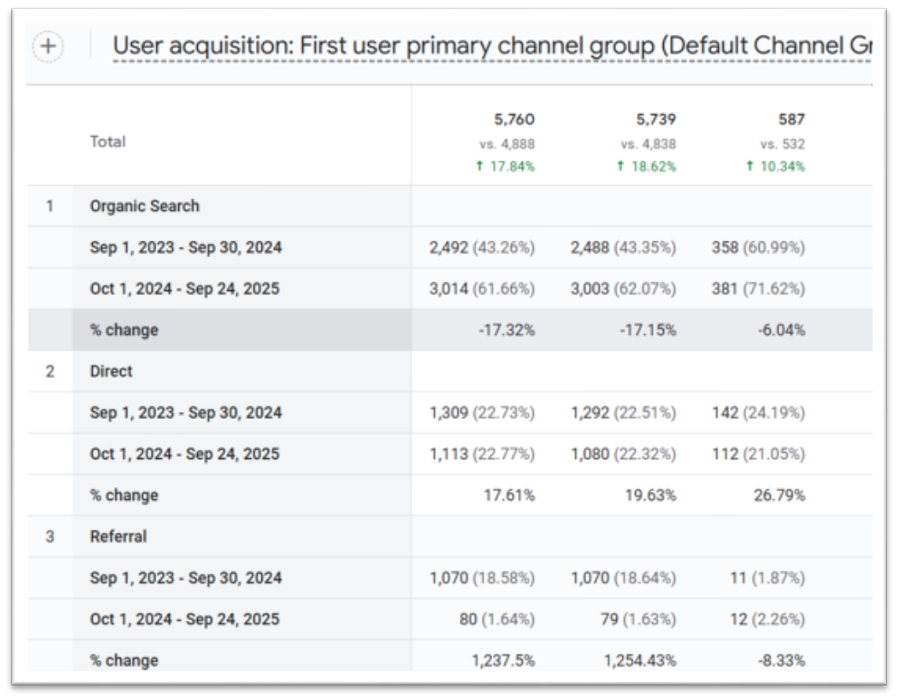Select the Referral channel row
The image size is (897, 699).
pyautogui.click(x=118, y=536)
